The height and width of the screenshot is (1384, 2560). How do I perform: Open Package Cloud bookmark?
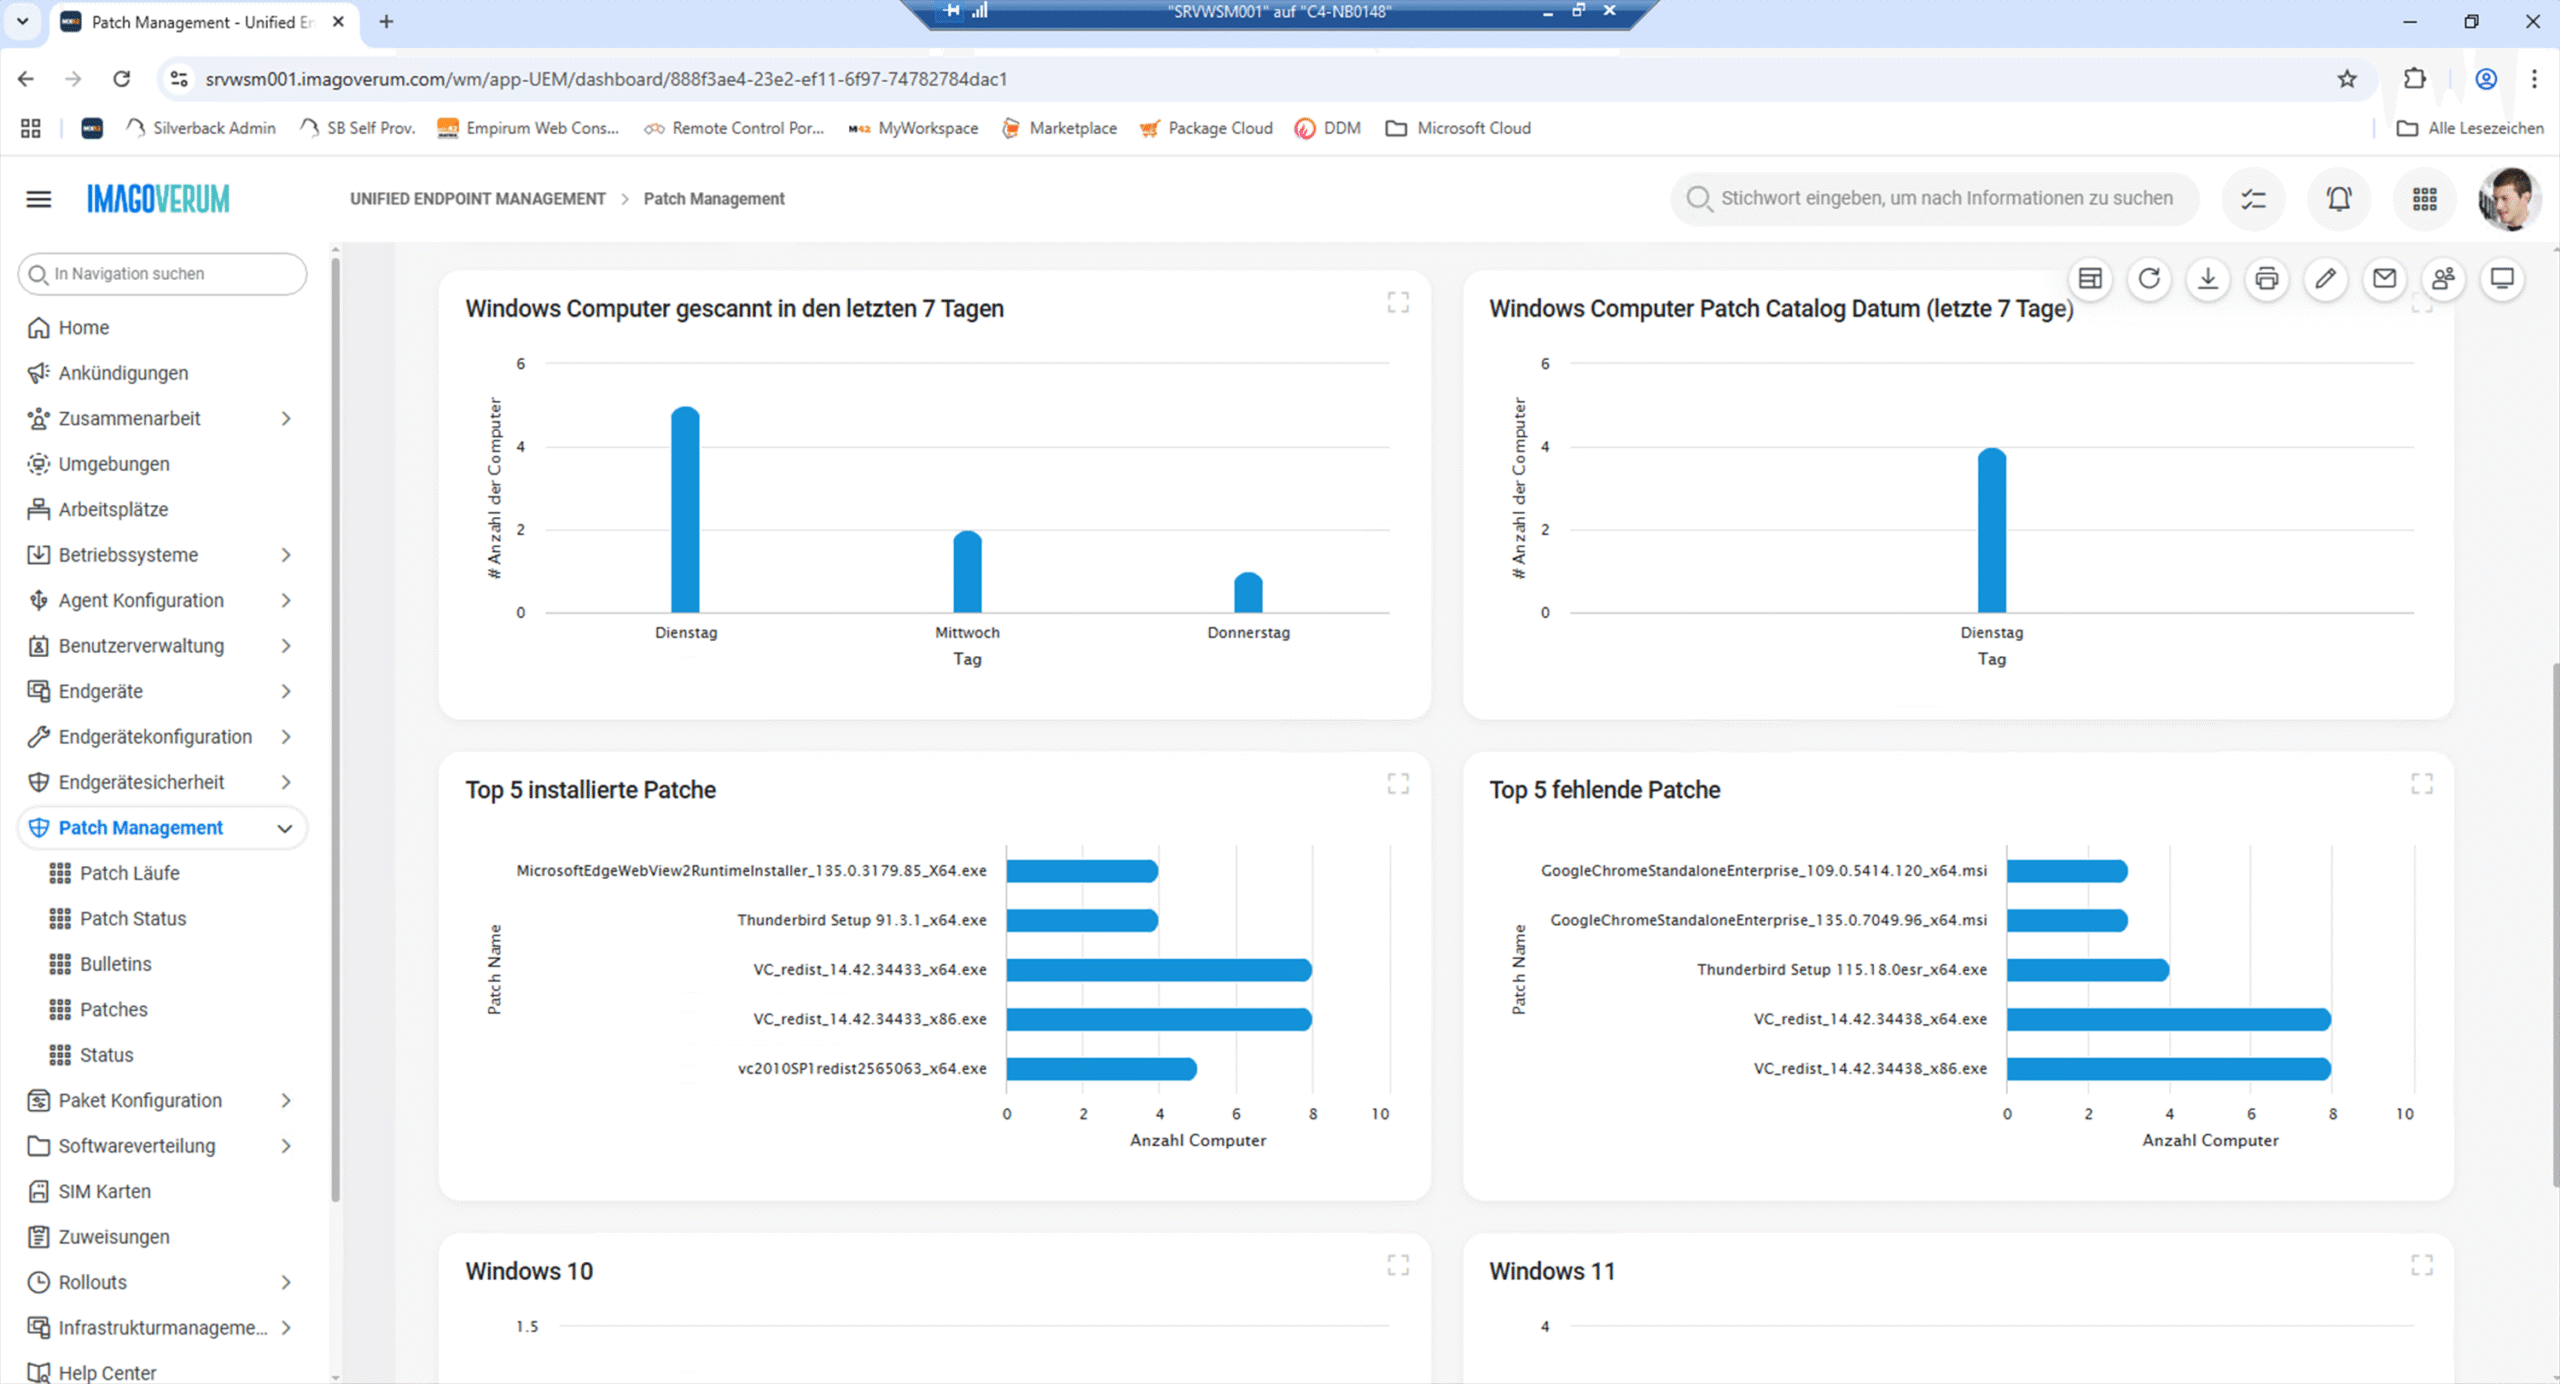[1206, 128]
